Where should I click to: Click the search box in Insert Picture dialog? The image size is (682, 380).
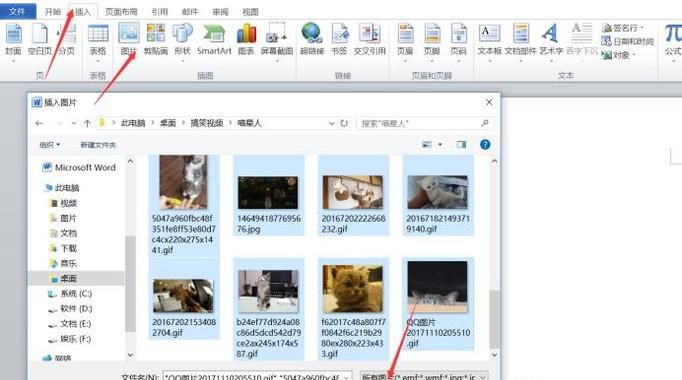tap(425, 123)
